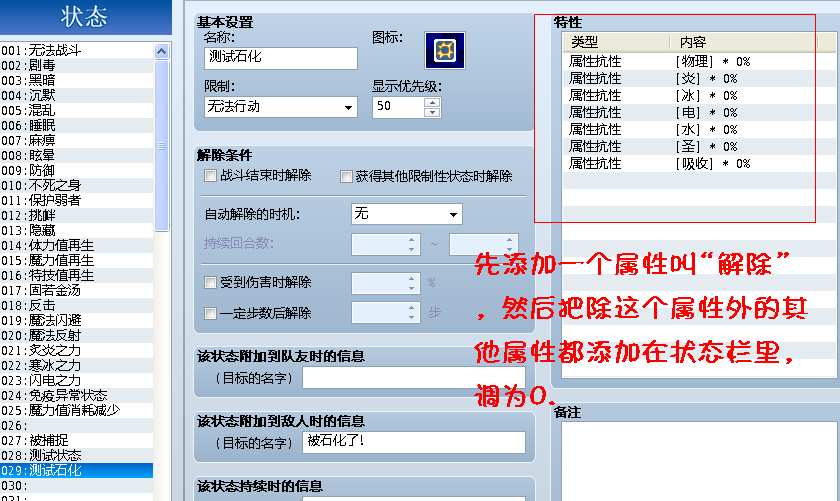Select trait row 属性抗性 [电] * 0%
This screenshot has width=840, height=501.
(x=699, y=113)
